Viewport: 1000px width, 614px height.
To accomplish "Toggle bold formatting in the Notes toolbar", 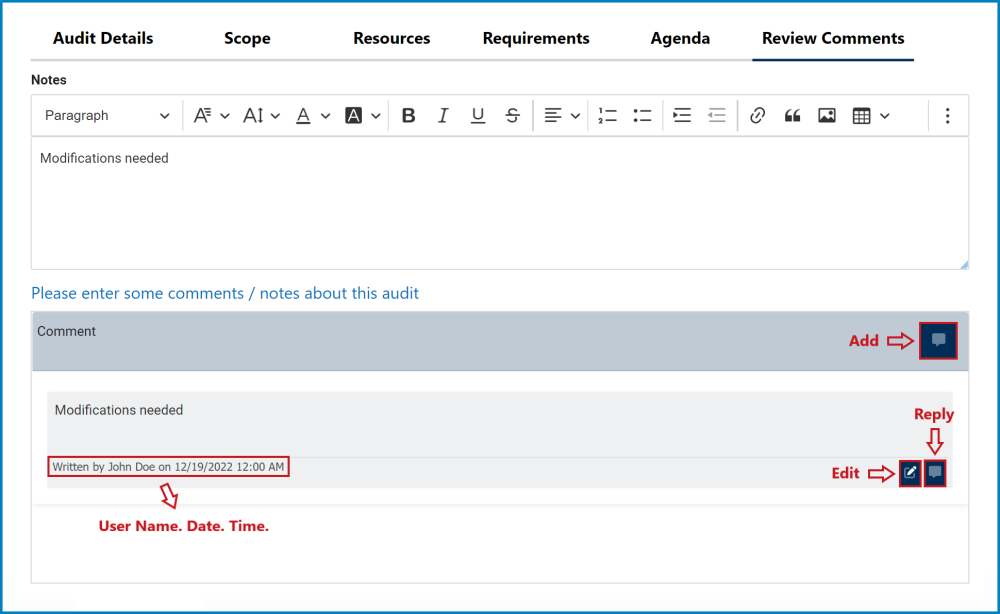I will tap(408, 115).
